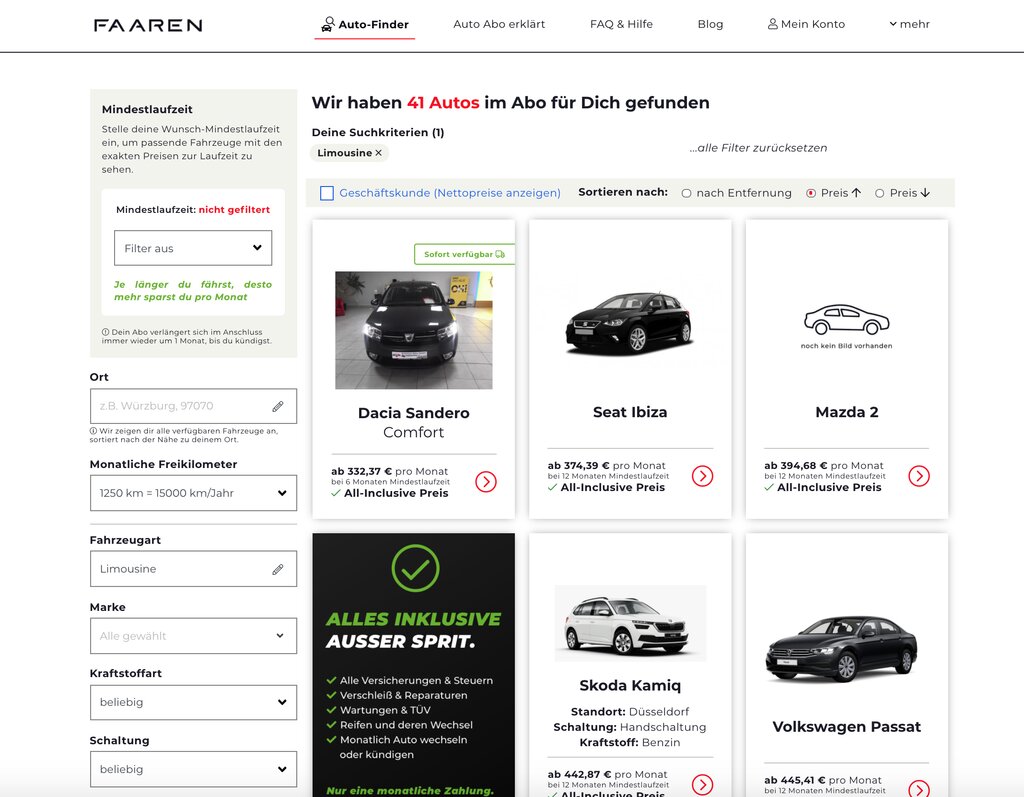Image resolution: width=1024 pixels, height=797 pixels.
Task: Open Mein Konto account page
Action: point(806,24)
